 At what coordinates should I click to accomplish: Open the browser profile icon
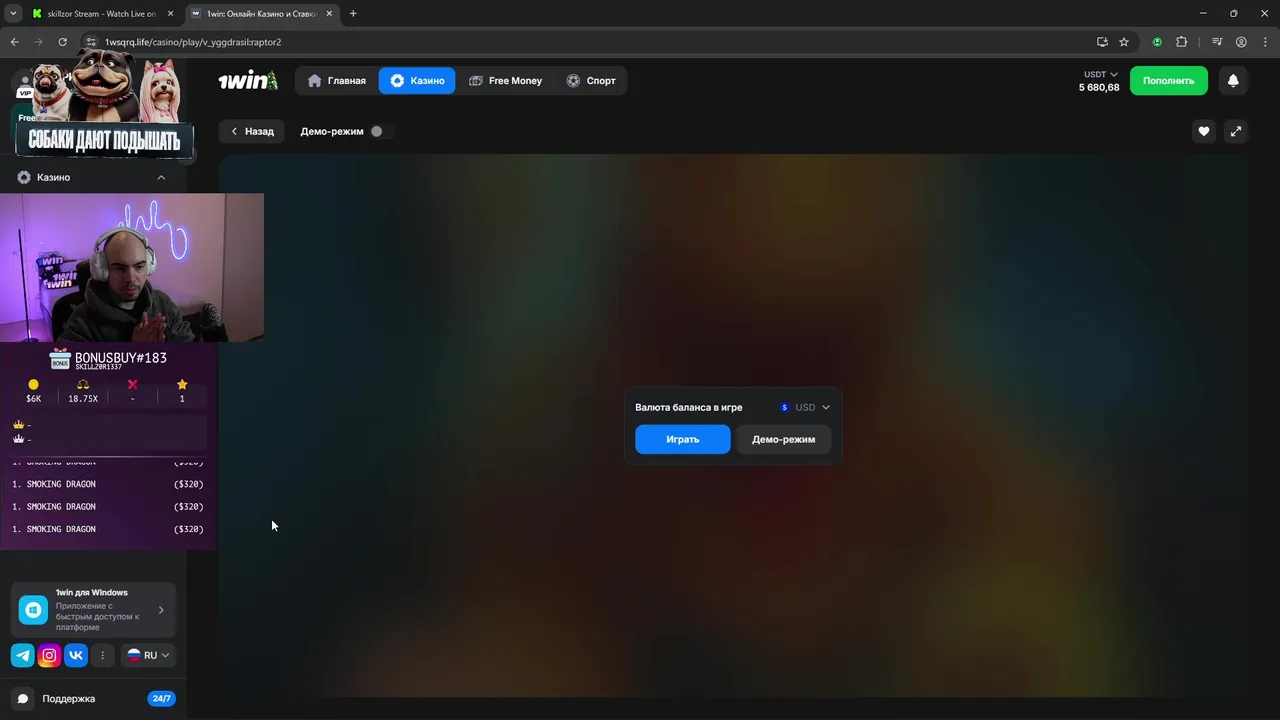click(x=1241, y=42)
